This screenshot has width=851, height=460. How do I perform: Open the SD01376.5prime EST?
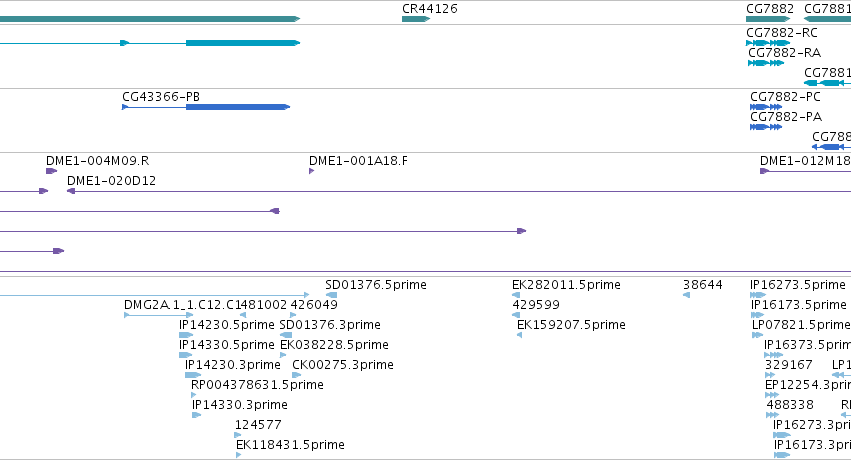point(331,295)
